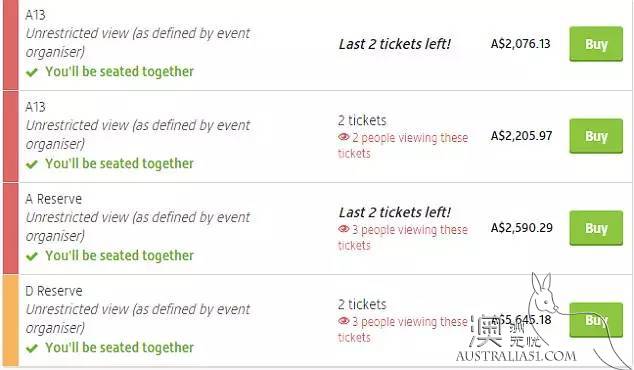Click green checkmark in D Reserve listing
The image size is (634, 370).
click(x=32, y=348)
